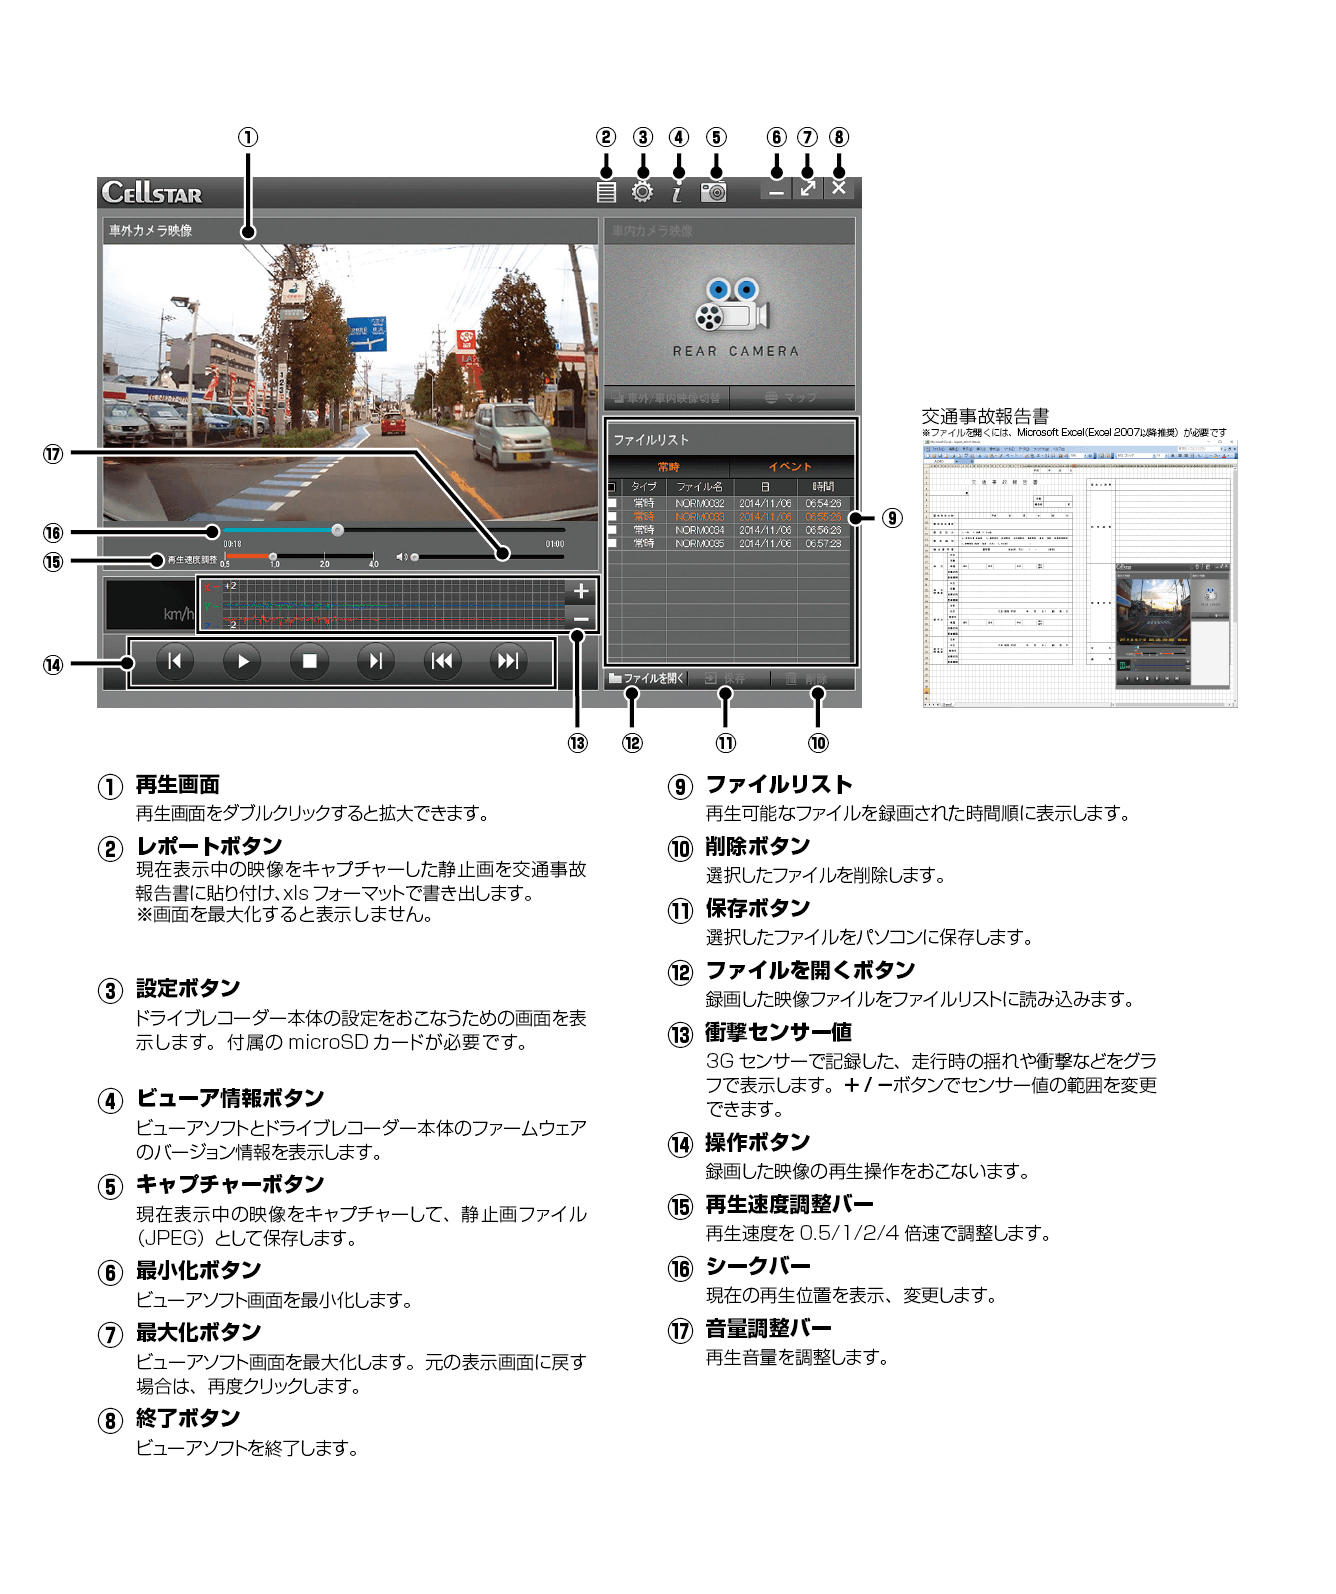Click the Cellstar logo
Image resolution: width=1336 pixels, height=1594 pixels.
pos(152,192)
